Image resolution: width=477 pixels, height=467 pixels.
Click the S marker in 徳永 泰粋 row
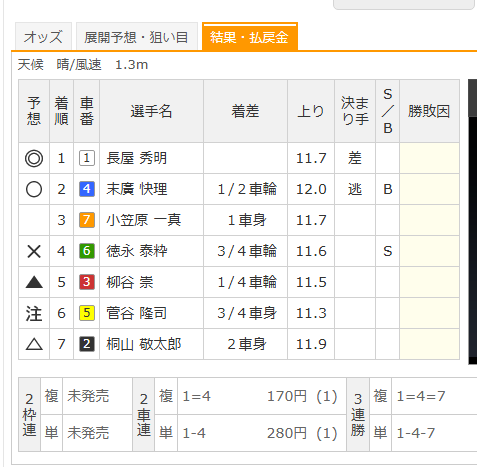pos(387,251)
